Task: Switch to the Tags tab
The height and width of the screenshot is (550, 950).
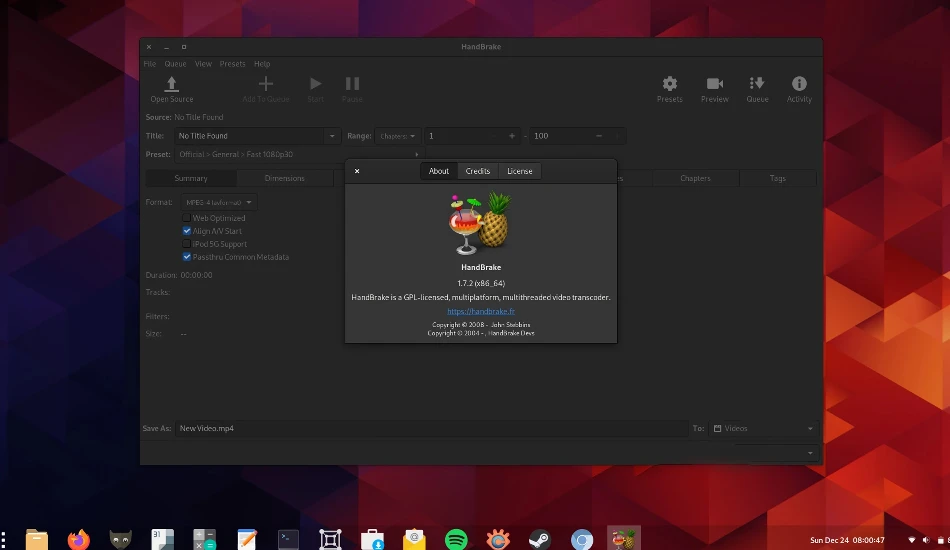Action: point(777,178)
